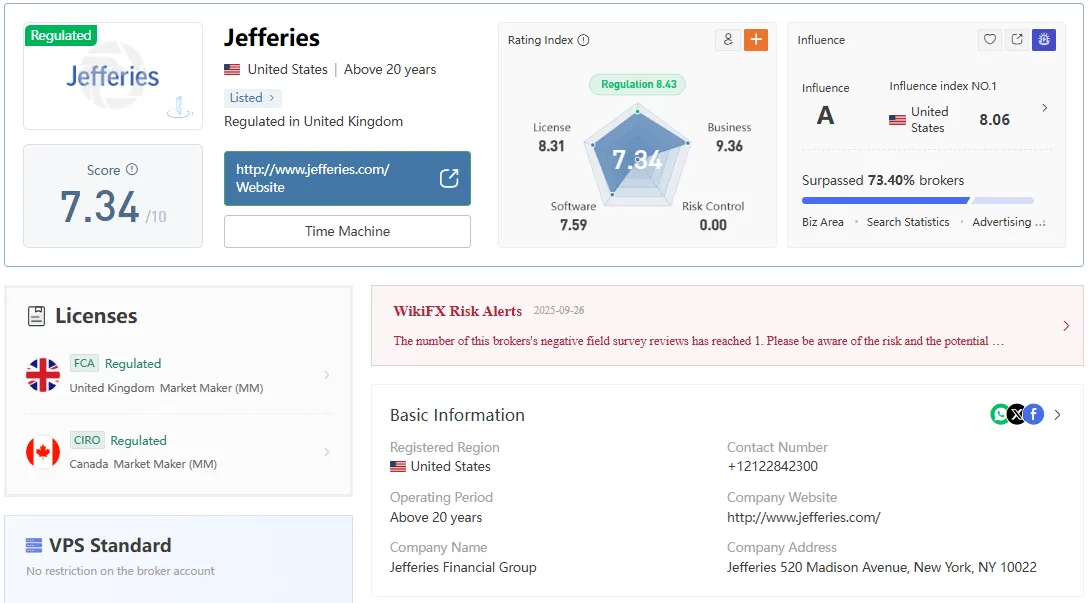Click the company address on Madison Avenue

881,567
